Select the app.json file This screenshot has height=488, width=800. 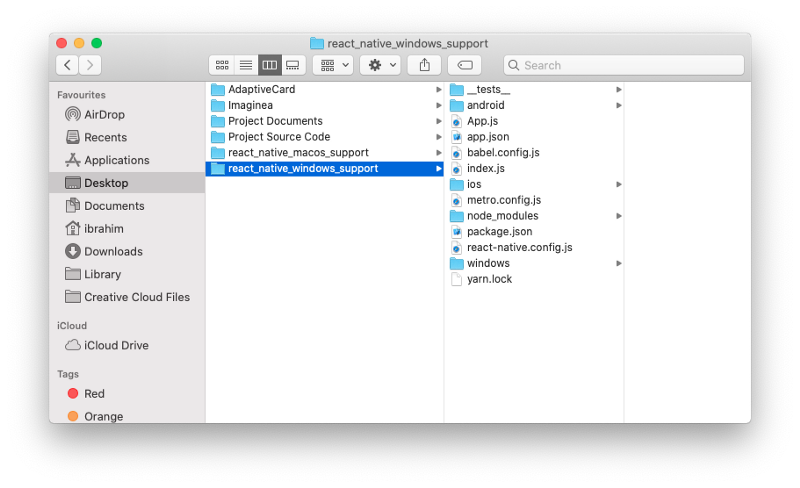coord(534,137)
